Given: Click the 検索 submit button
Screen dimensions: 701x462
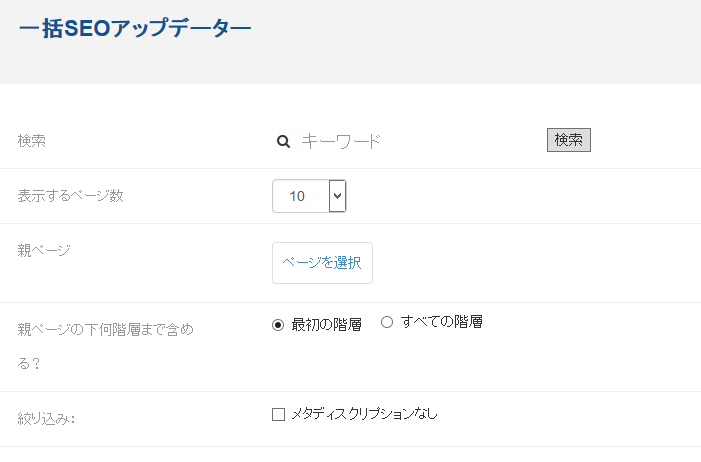Looking at the screenshot, I should (569, 140).
